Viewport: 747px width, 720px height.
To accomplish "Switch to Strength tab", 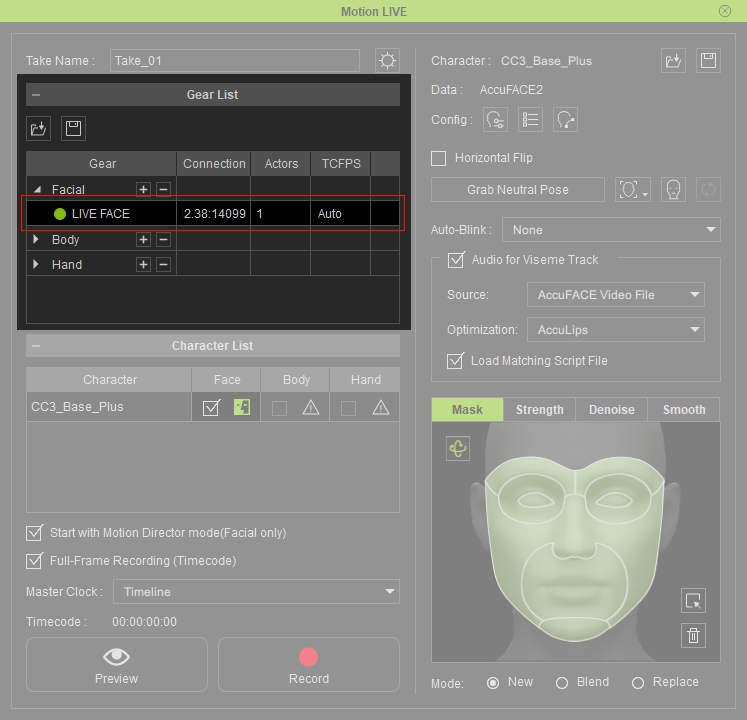I will click(x=539, y=410).
